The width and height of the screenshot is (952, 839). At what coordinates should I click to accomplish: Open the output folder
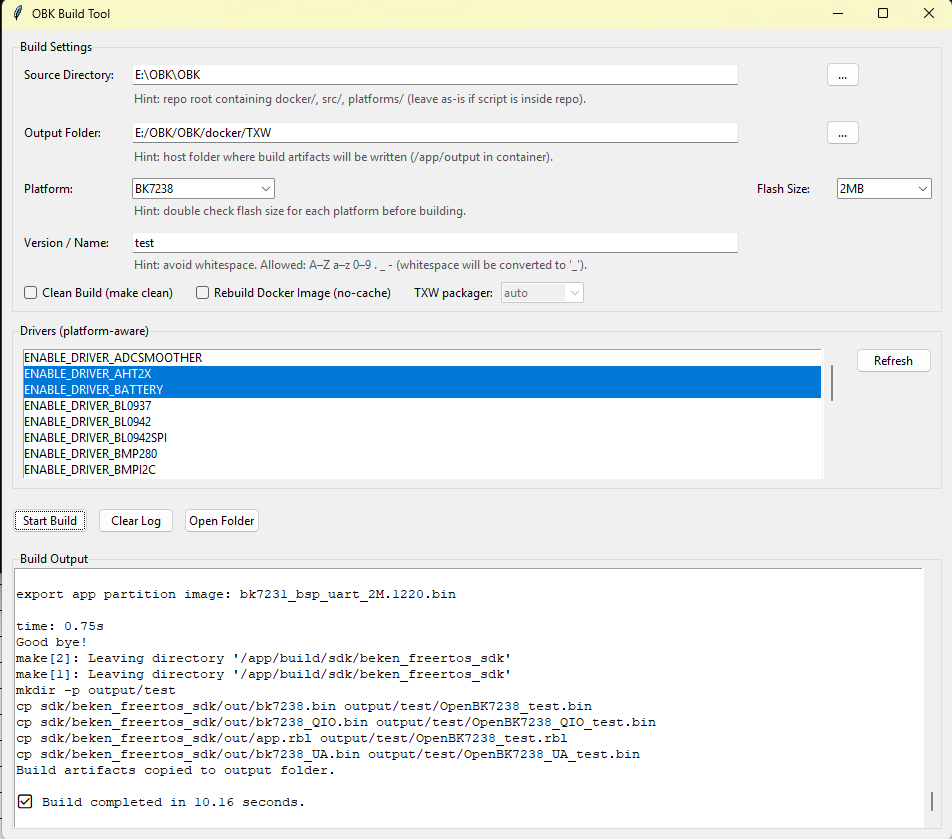[x=222, y=521]
